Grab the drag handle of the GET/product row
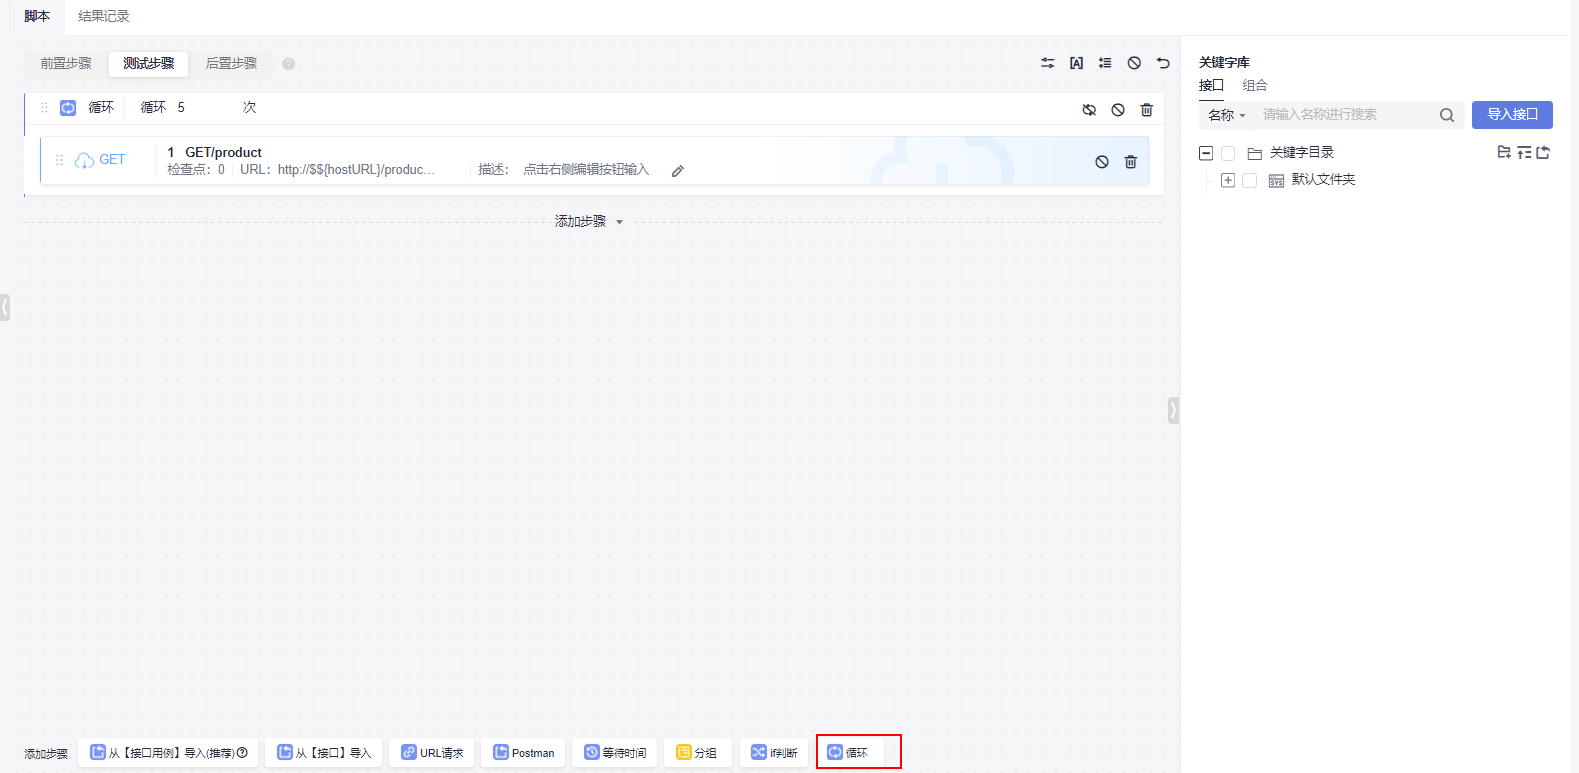 59,160
